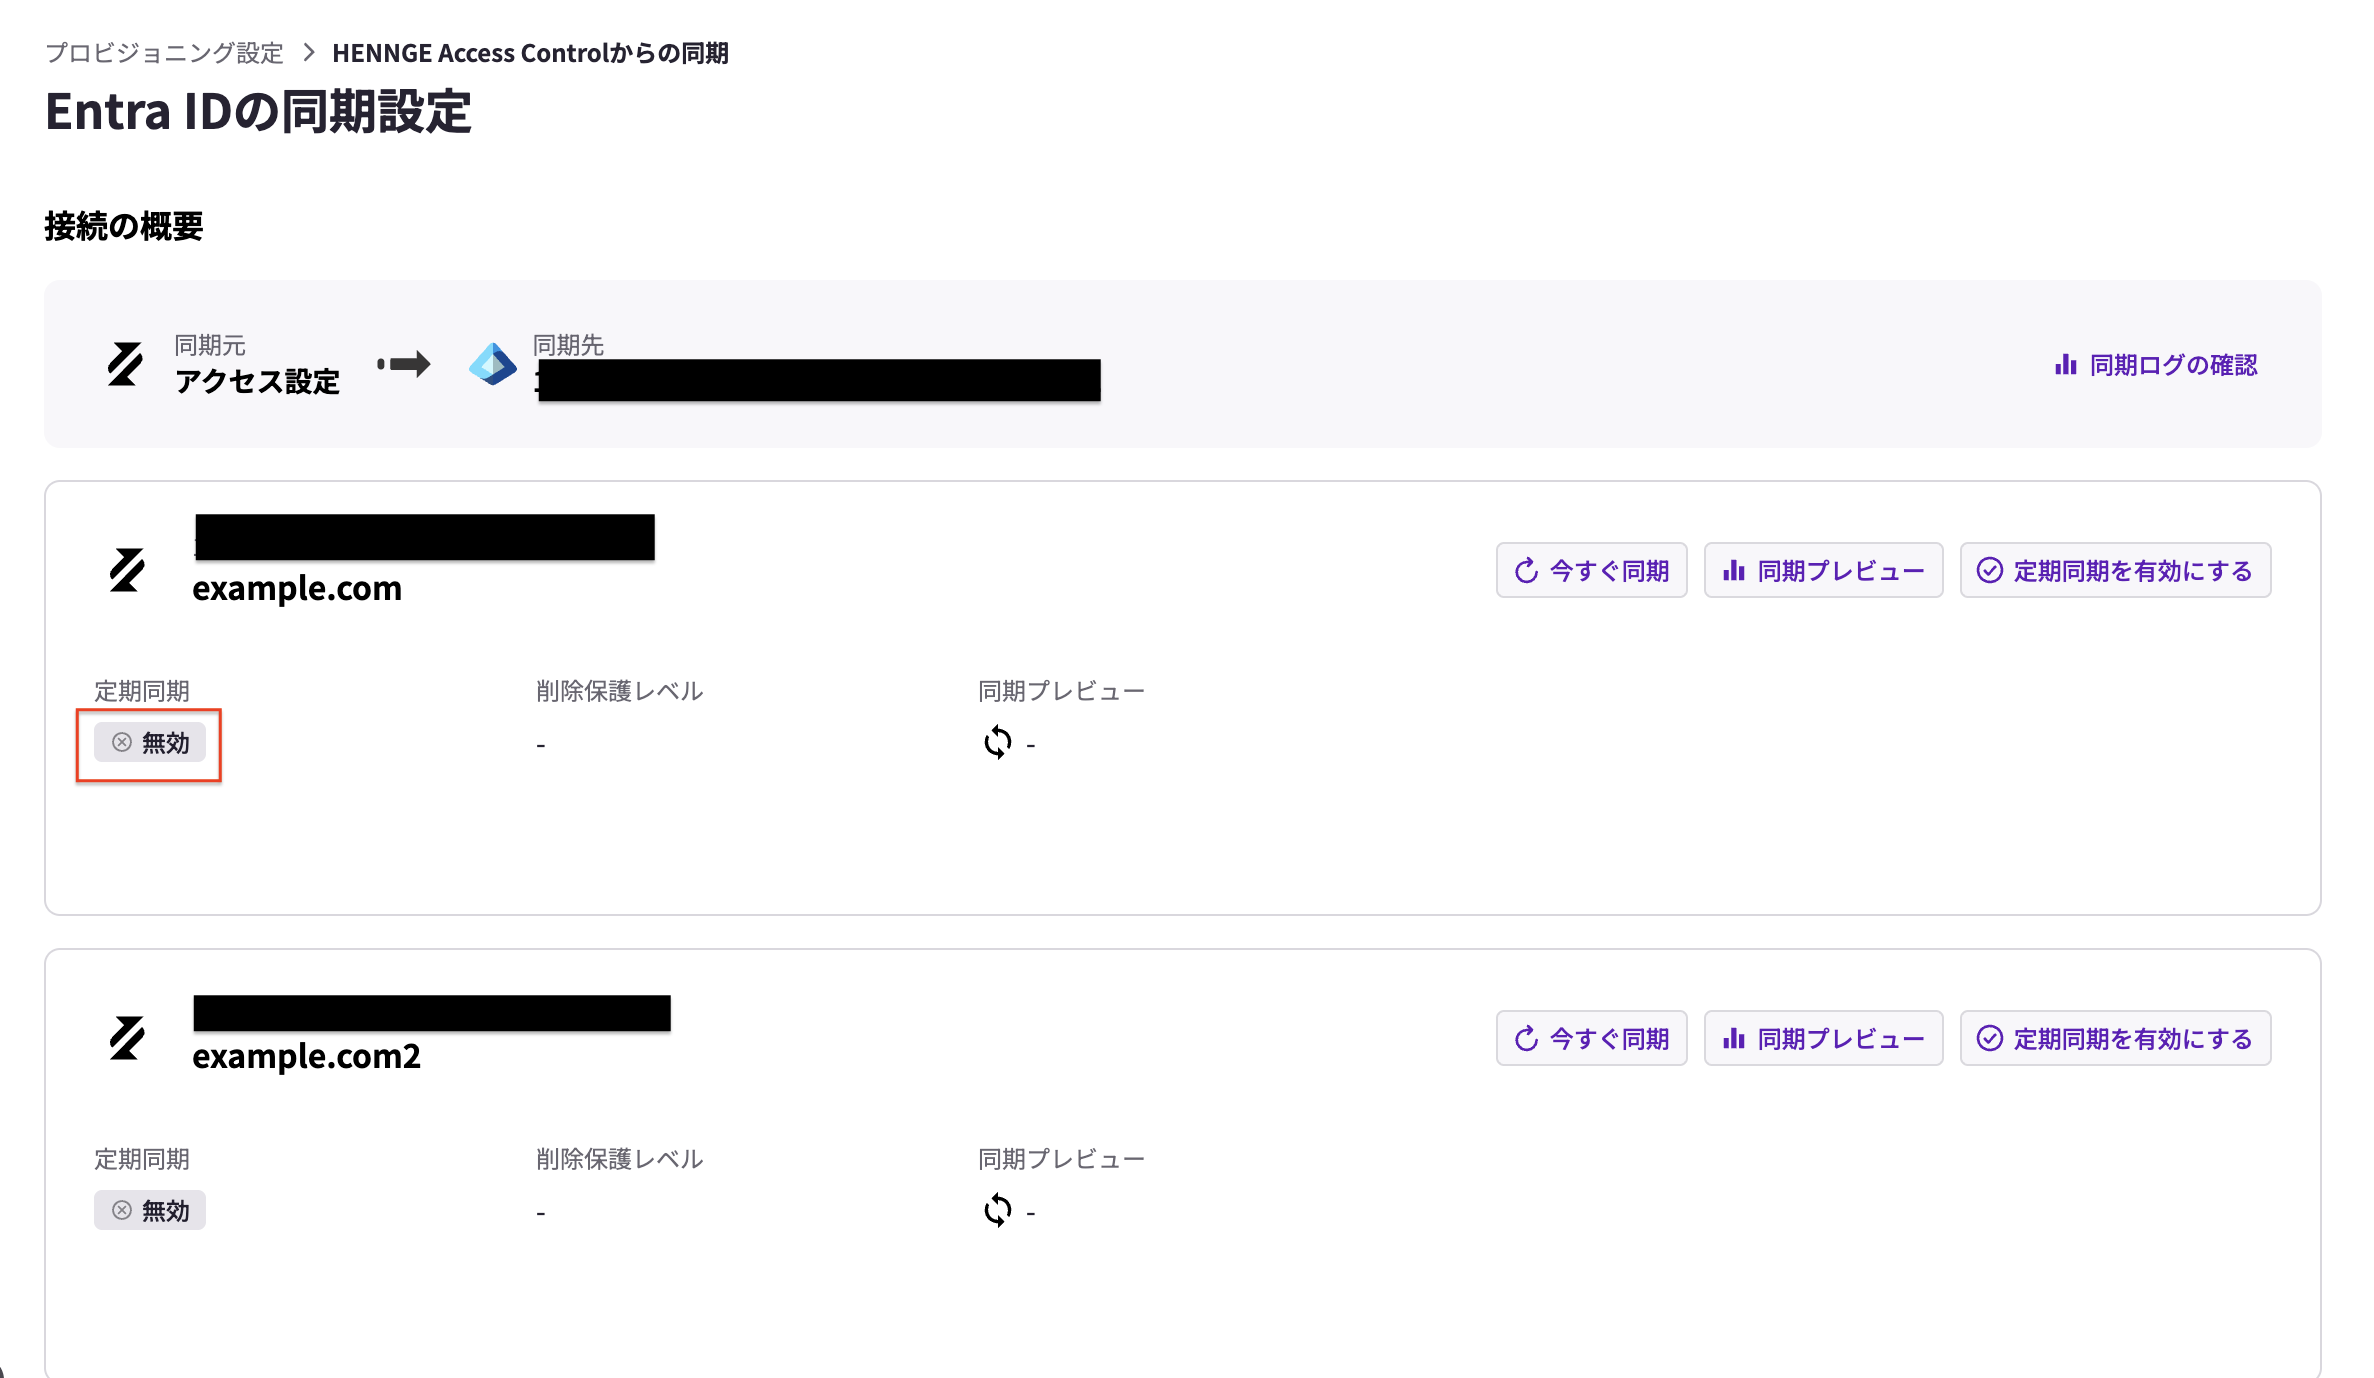Click the sync preview refresh icon for example.com2

click(998, 1210)
